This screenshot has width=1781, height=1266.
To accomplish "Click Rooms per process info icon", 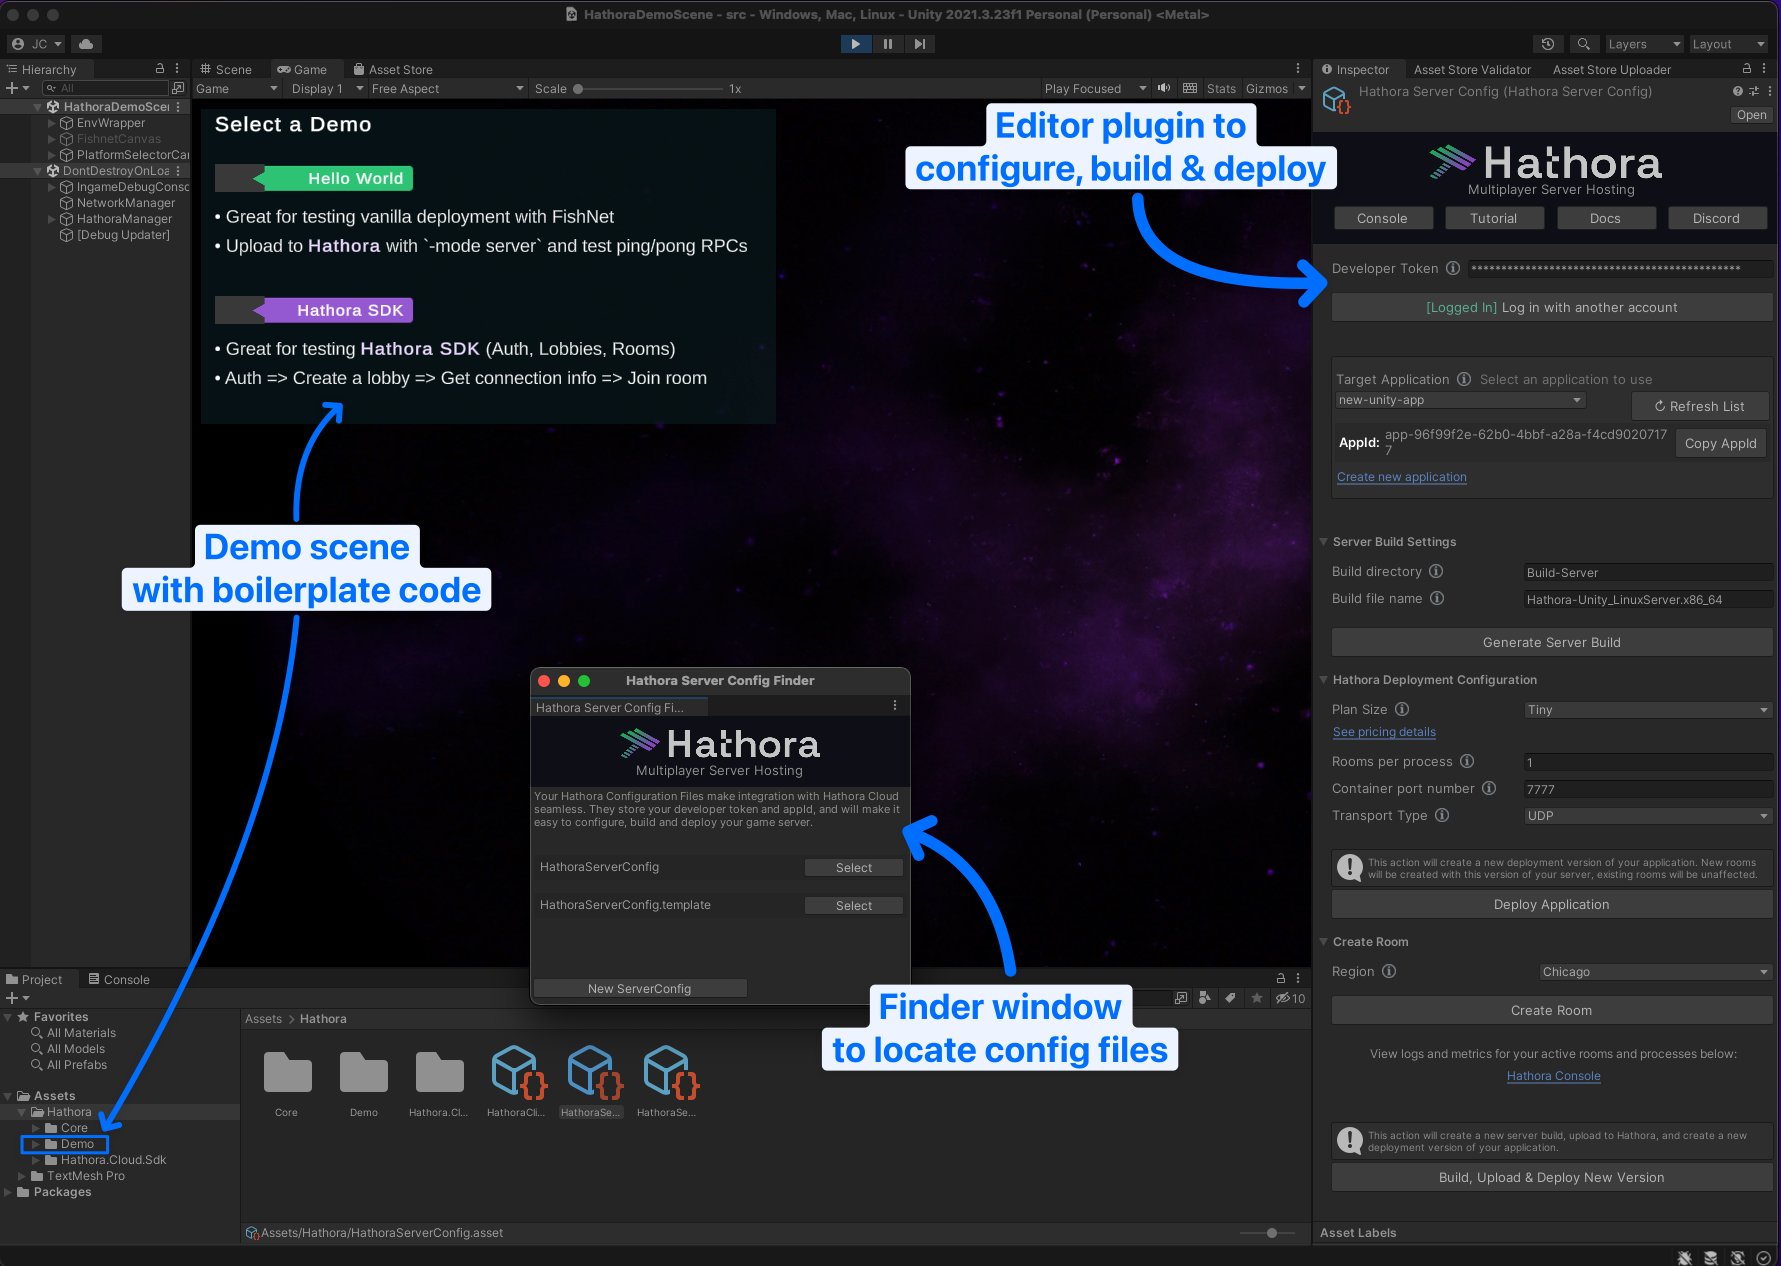I will point(1467,761).
